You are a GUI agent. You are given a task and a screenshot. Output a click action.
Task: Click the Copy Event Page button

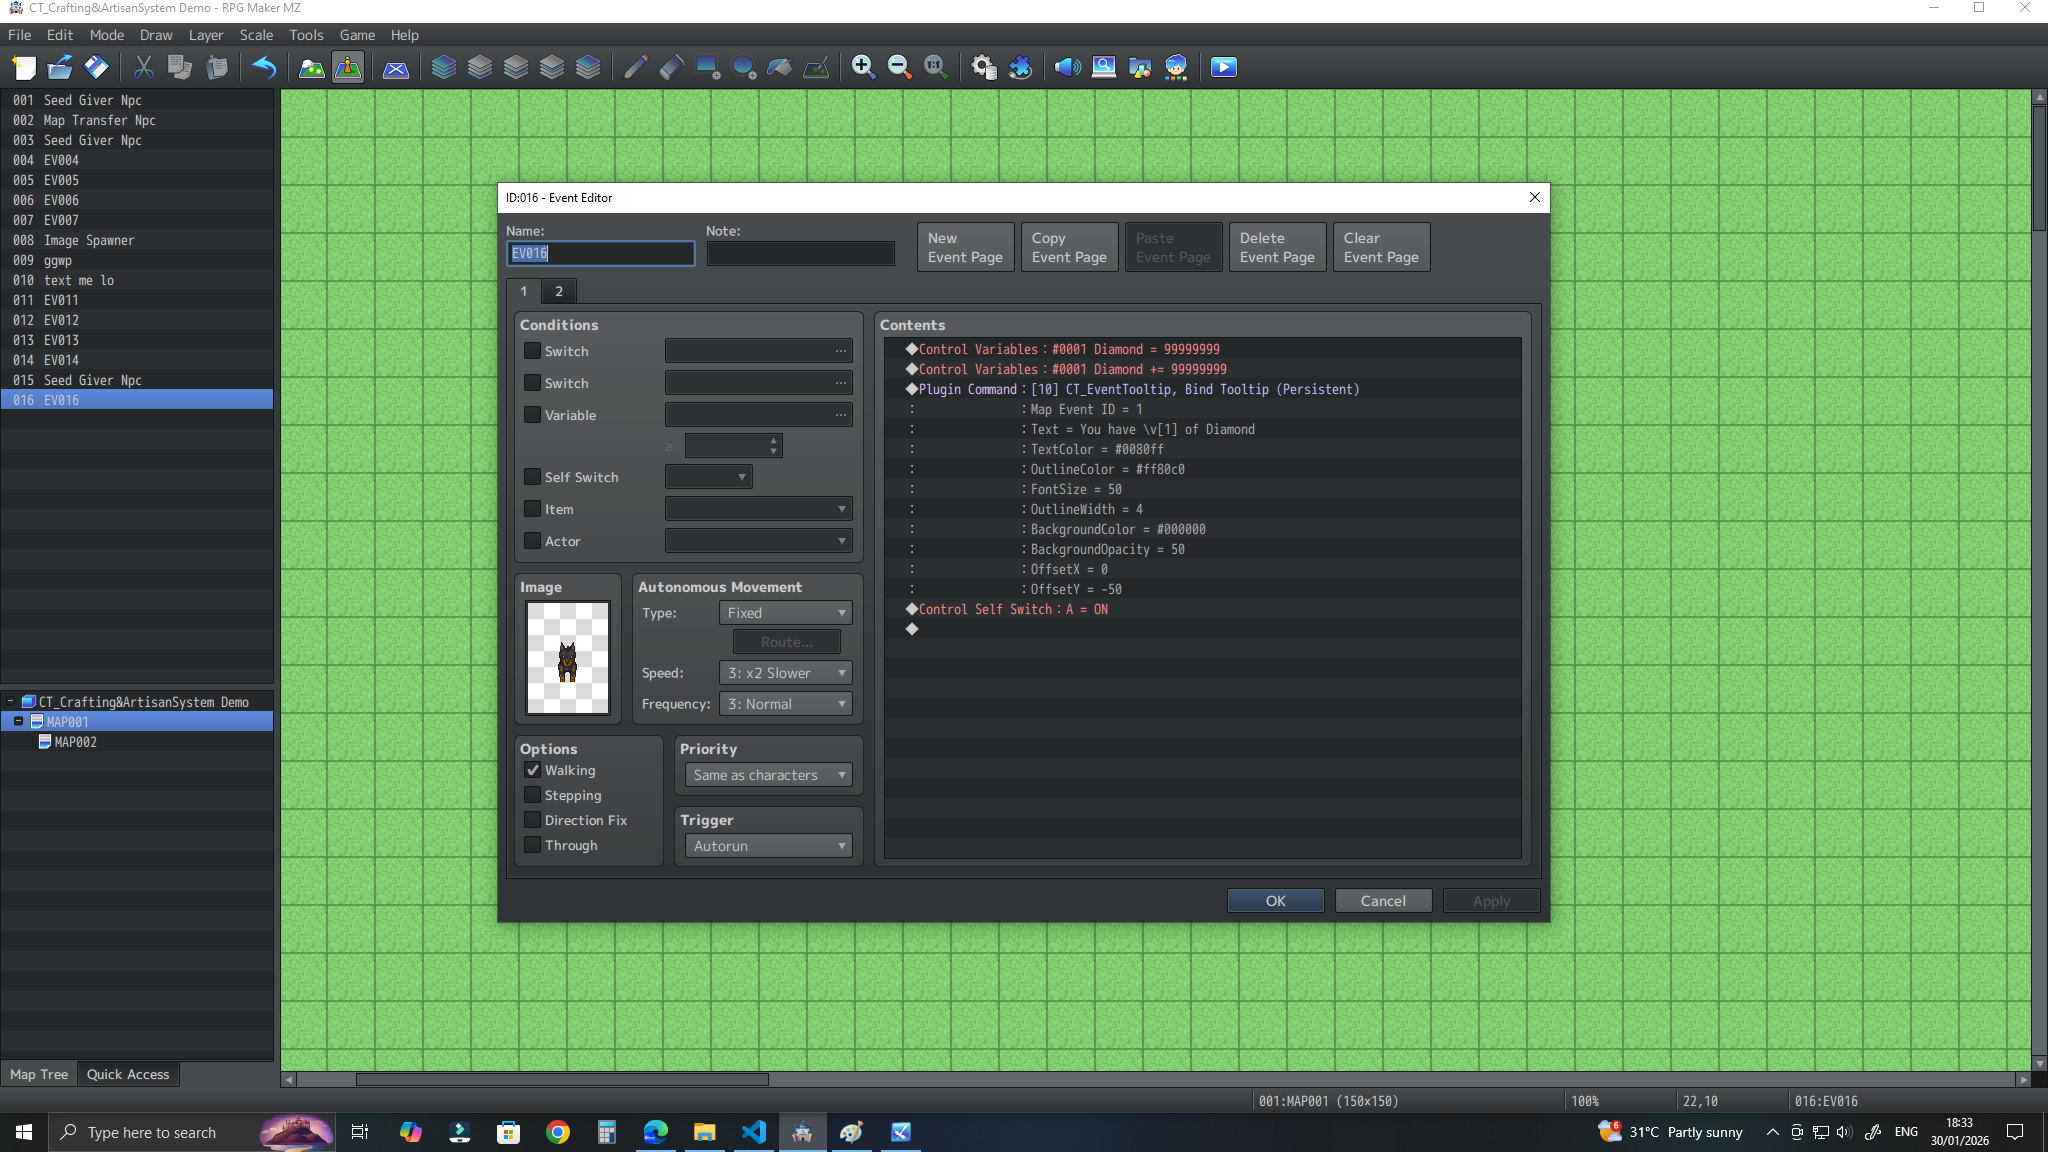click(1069, 247)
